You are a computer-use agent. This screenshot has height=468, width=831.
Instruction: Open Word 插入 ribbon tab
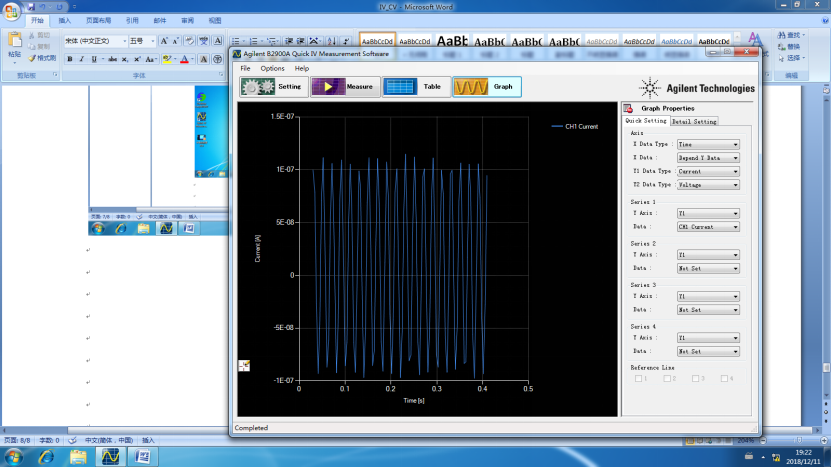point(65,21)
